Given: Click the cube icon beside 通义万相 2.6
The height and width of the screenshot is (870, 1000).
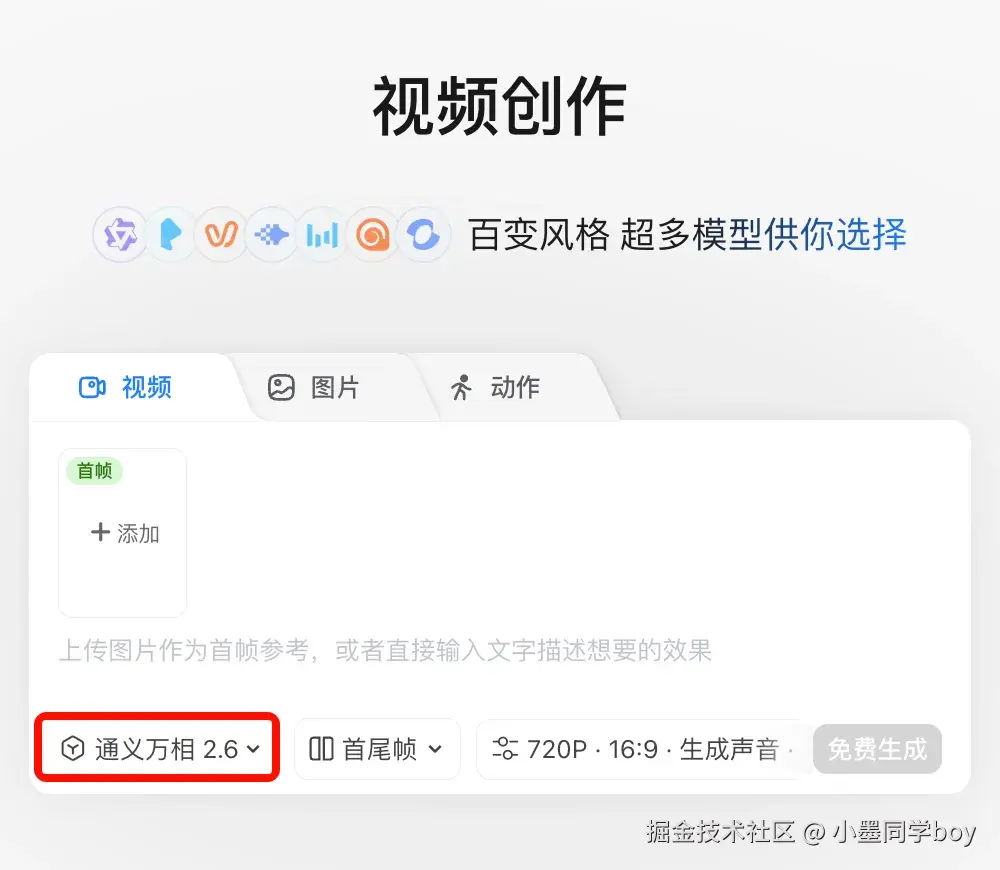Looking at the screenshot, I should pyautogui.click(x=73, y=748).
